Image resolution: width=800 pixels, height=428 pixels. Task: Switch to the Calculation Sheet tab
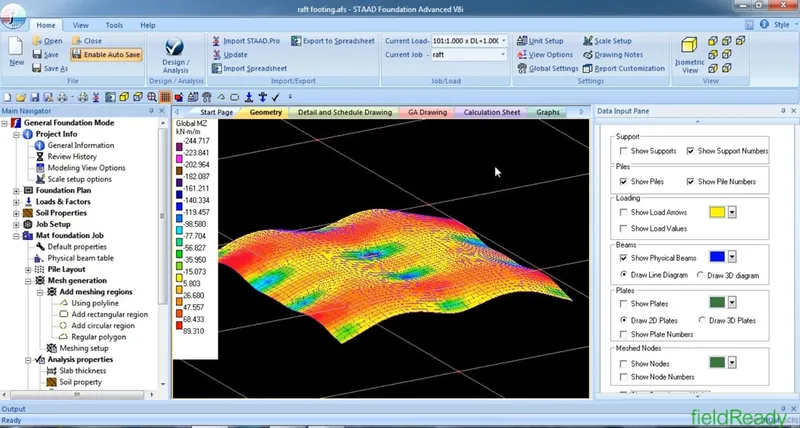492,112
